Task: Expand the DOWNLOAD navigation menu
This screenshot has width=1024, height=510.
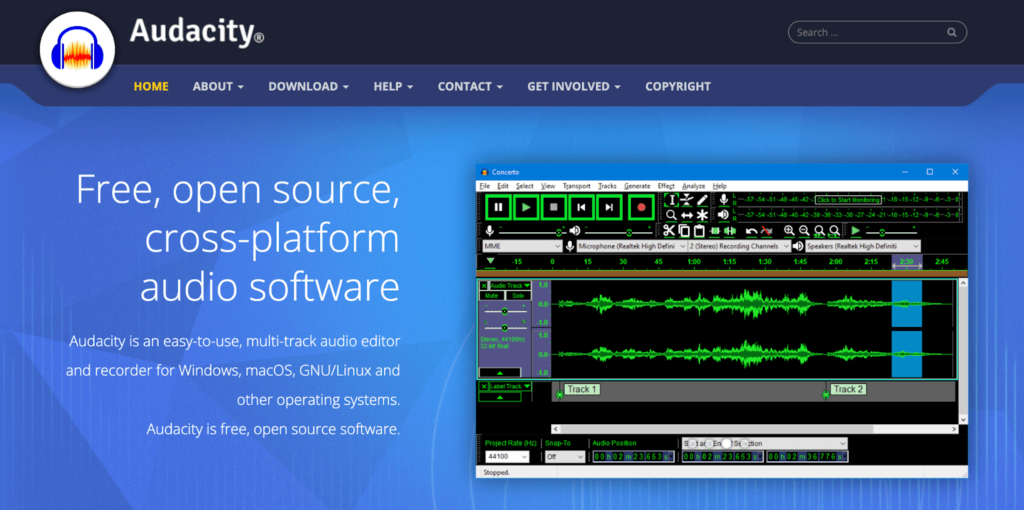Action: pyautogui.click(x=308, y=86)
